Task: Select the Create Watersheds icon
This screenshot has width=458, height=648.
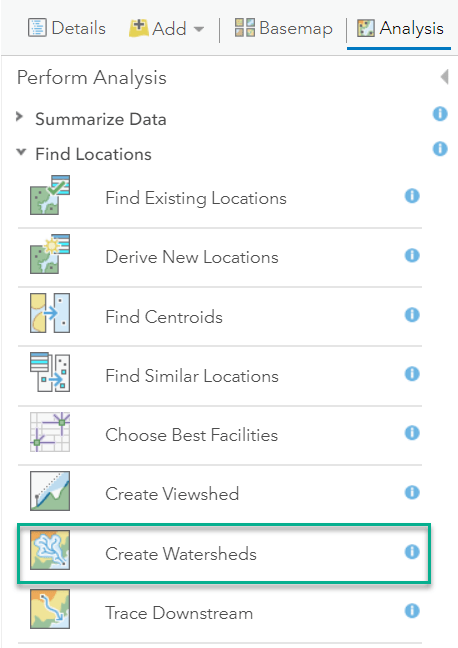Action: pos(50,550)
